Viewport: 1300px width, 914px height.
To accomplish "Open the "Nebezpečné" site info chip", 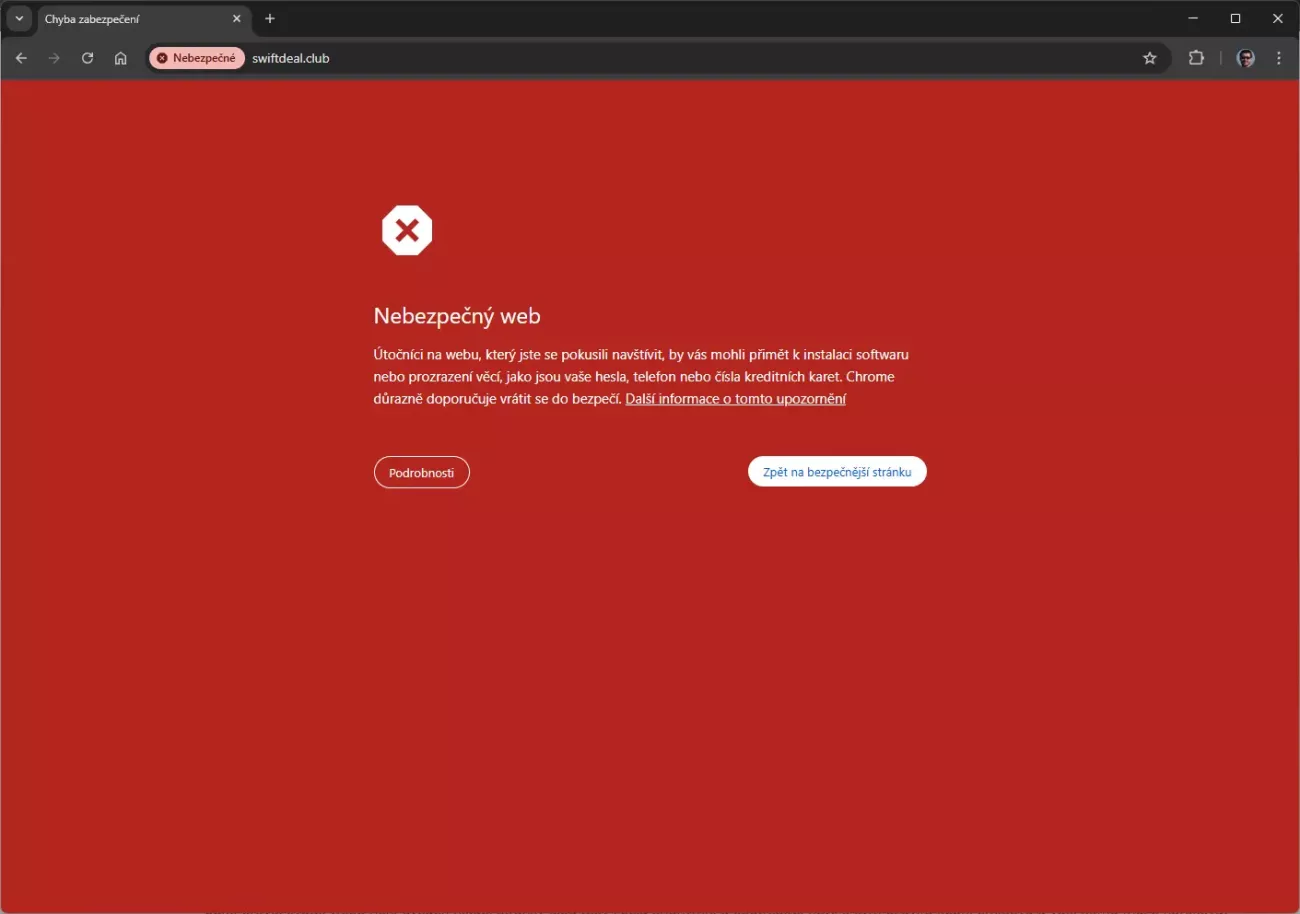I will pyautogui.click(x=197, y=58).
